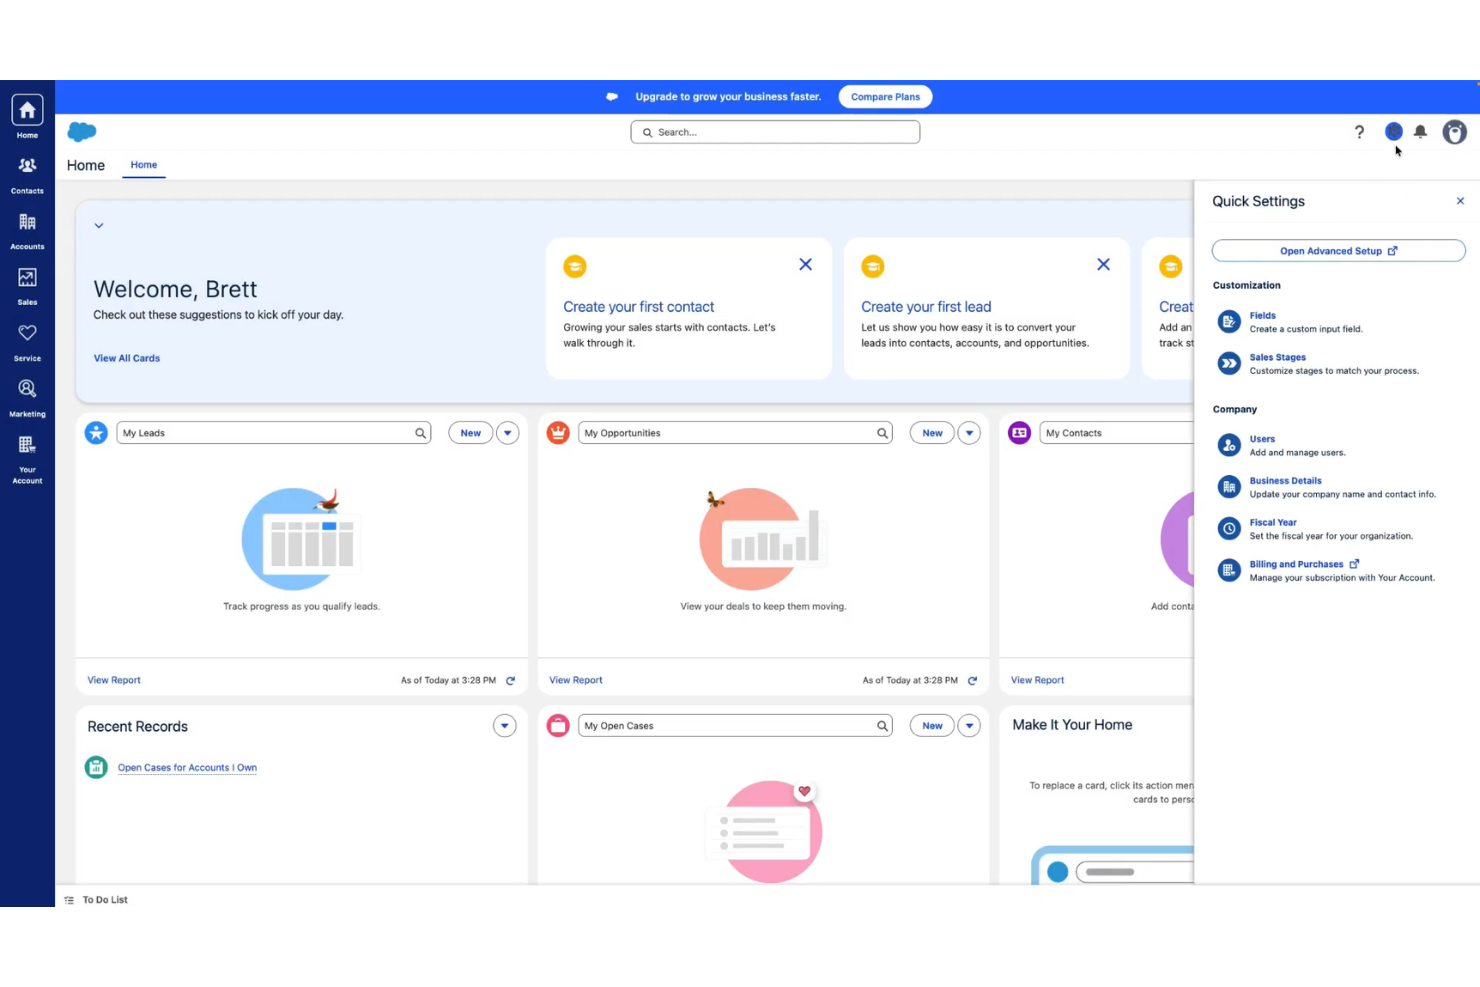This screenshot has width=1480, height=987.
Task: Select the Marketing icon in the sidebar
Action: [26, 395]
